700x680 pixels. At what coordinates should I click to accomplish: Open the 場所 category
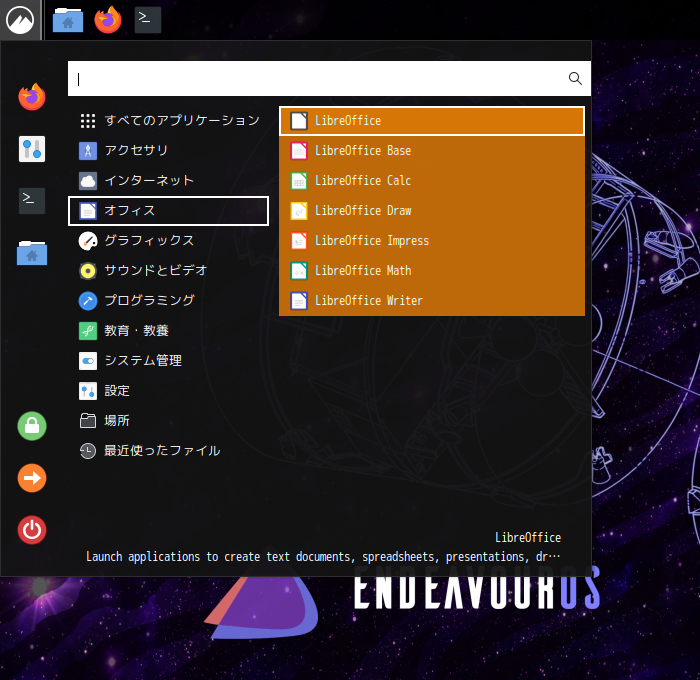pyautogui.click(x=168, y=421)
